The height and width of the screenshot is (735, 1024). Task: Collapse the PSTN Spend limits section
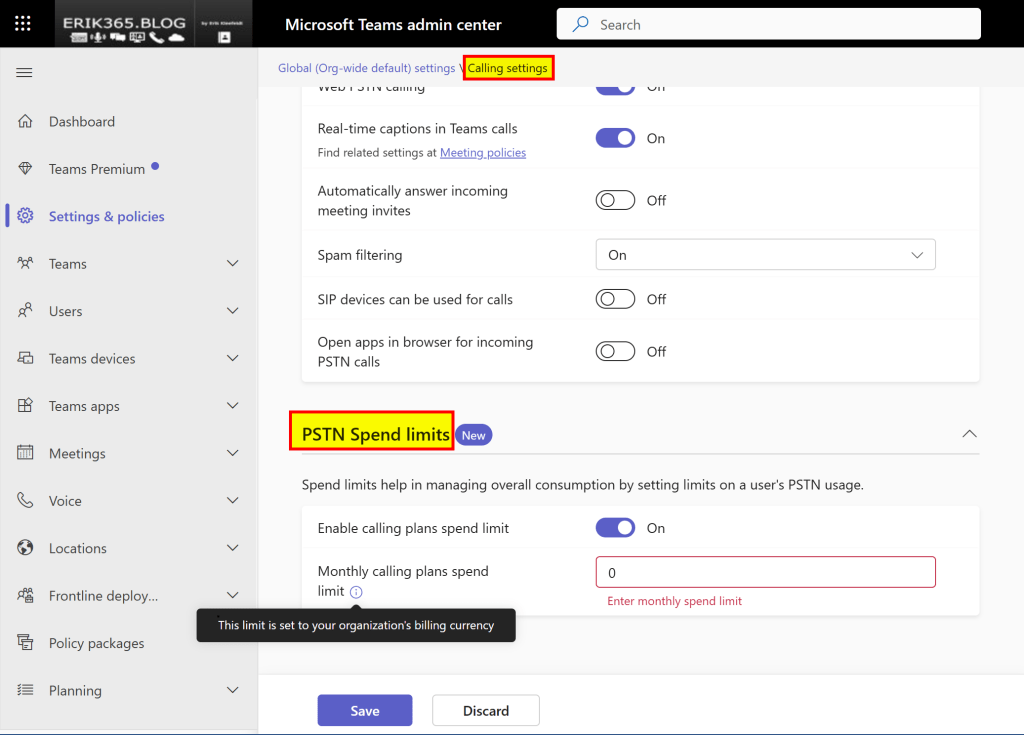pos(968,434)
